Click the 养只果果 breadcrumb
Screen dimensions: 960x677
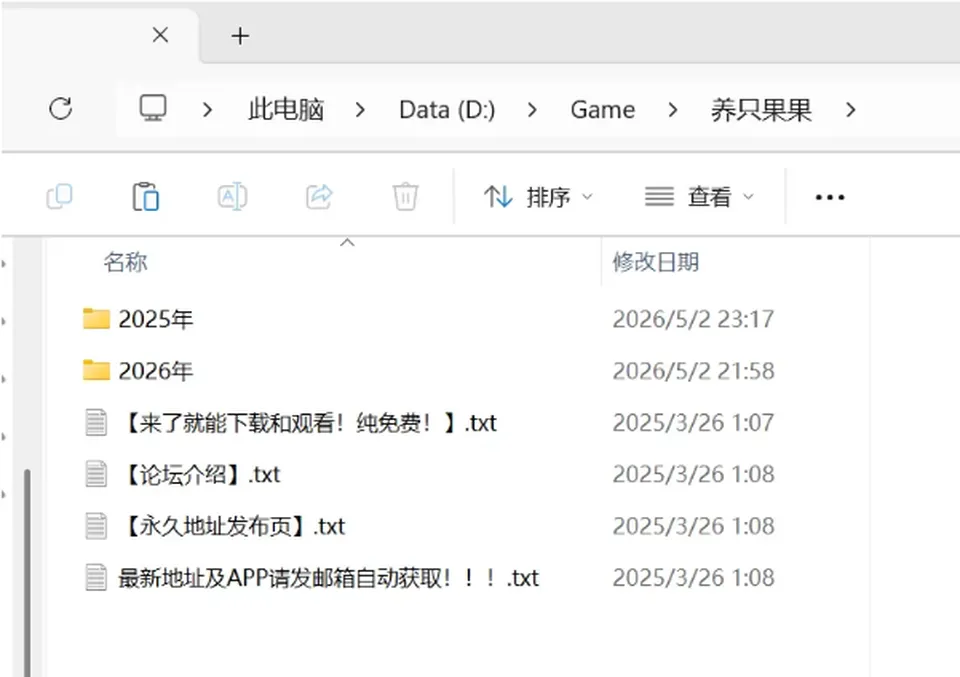pyautogui.click(x=761, y=110)
